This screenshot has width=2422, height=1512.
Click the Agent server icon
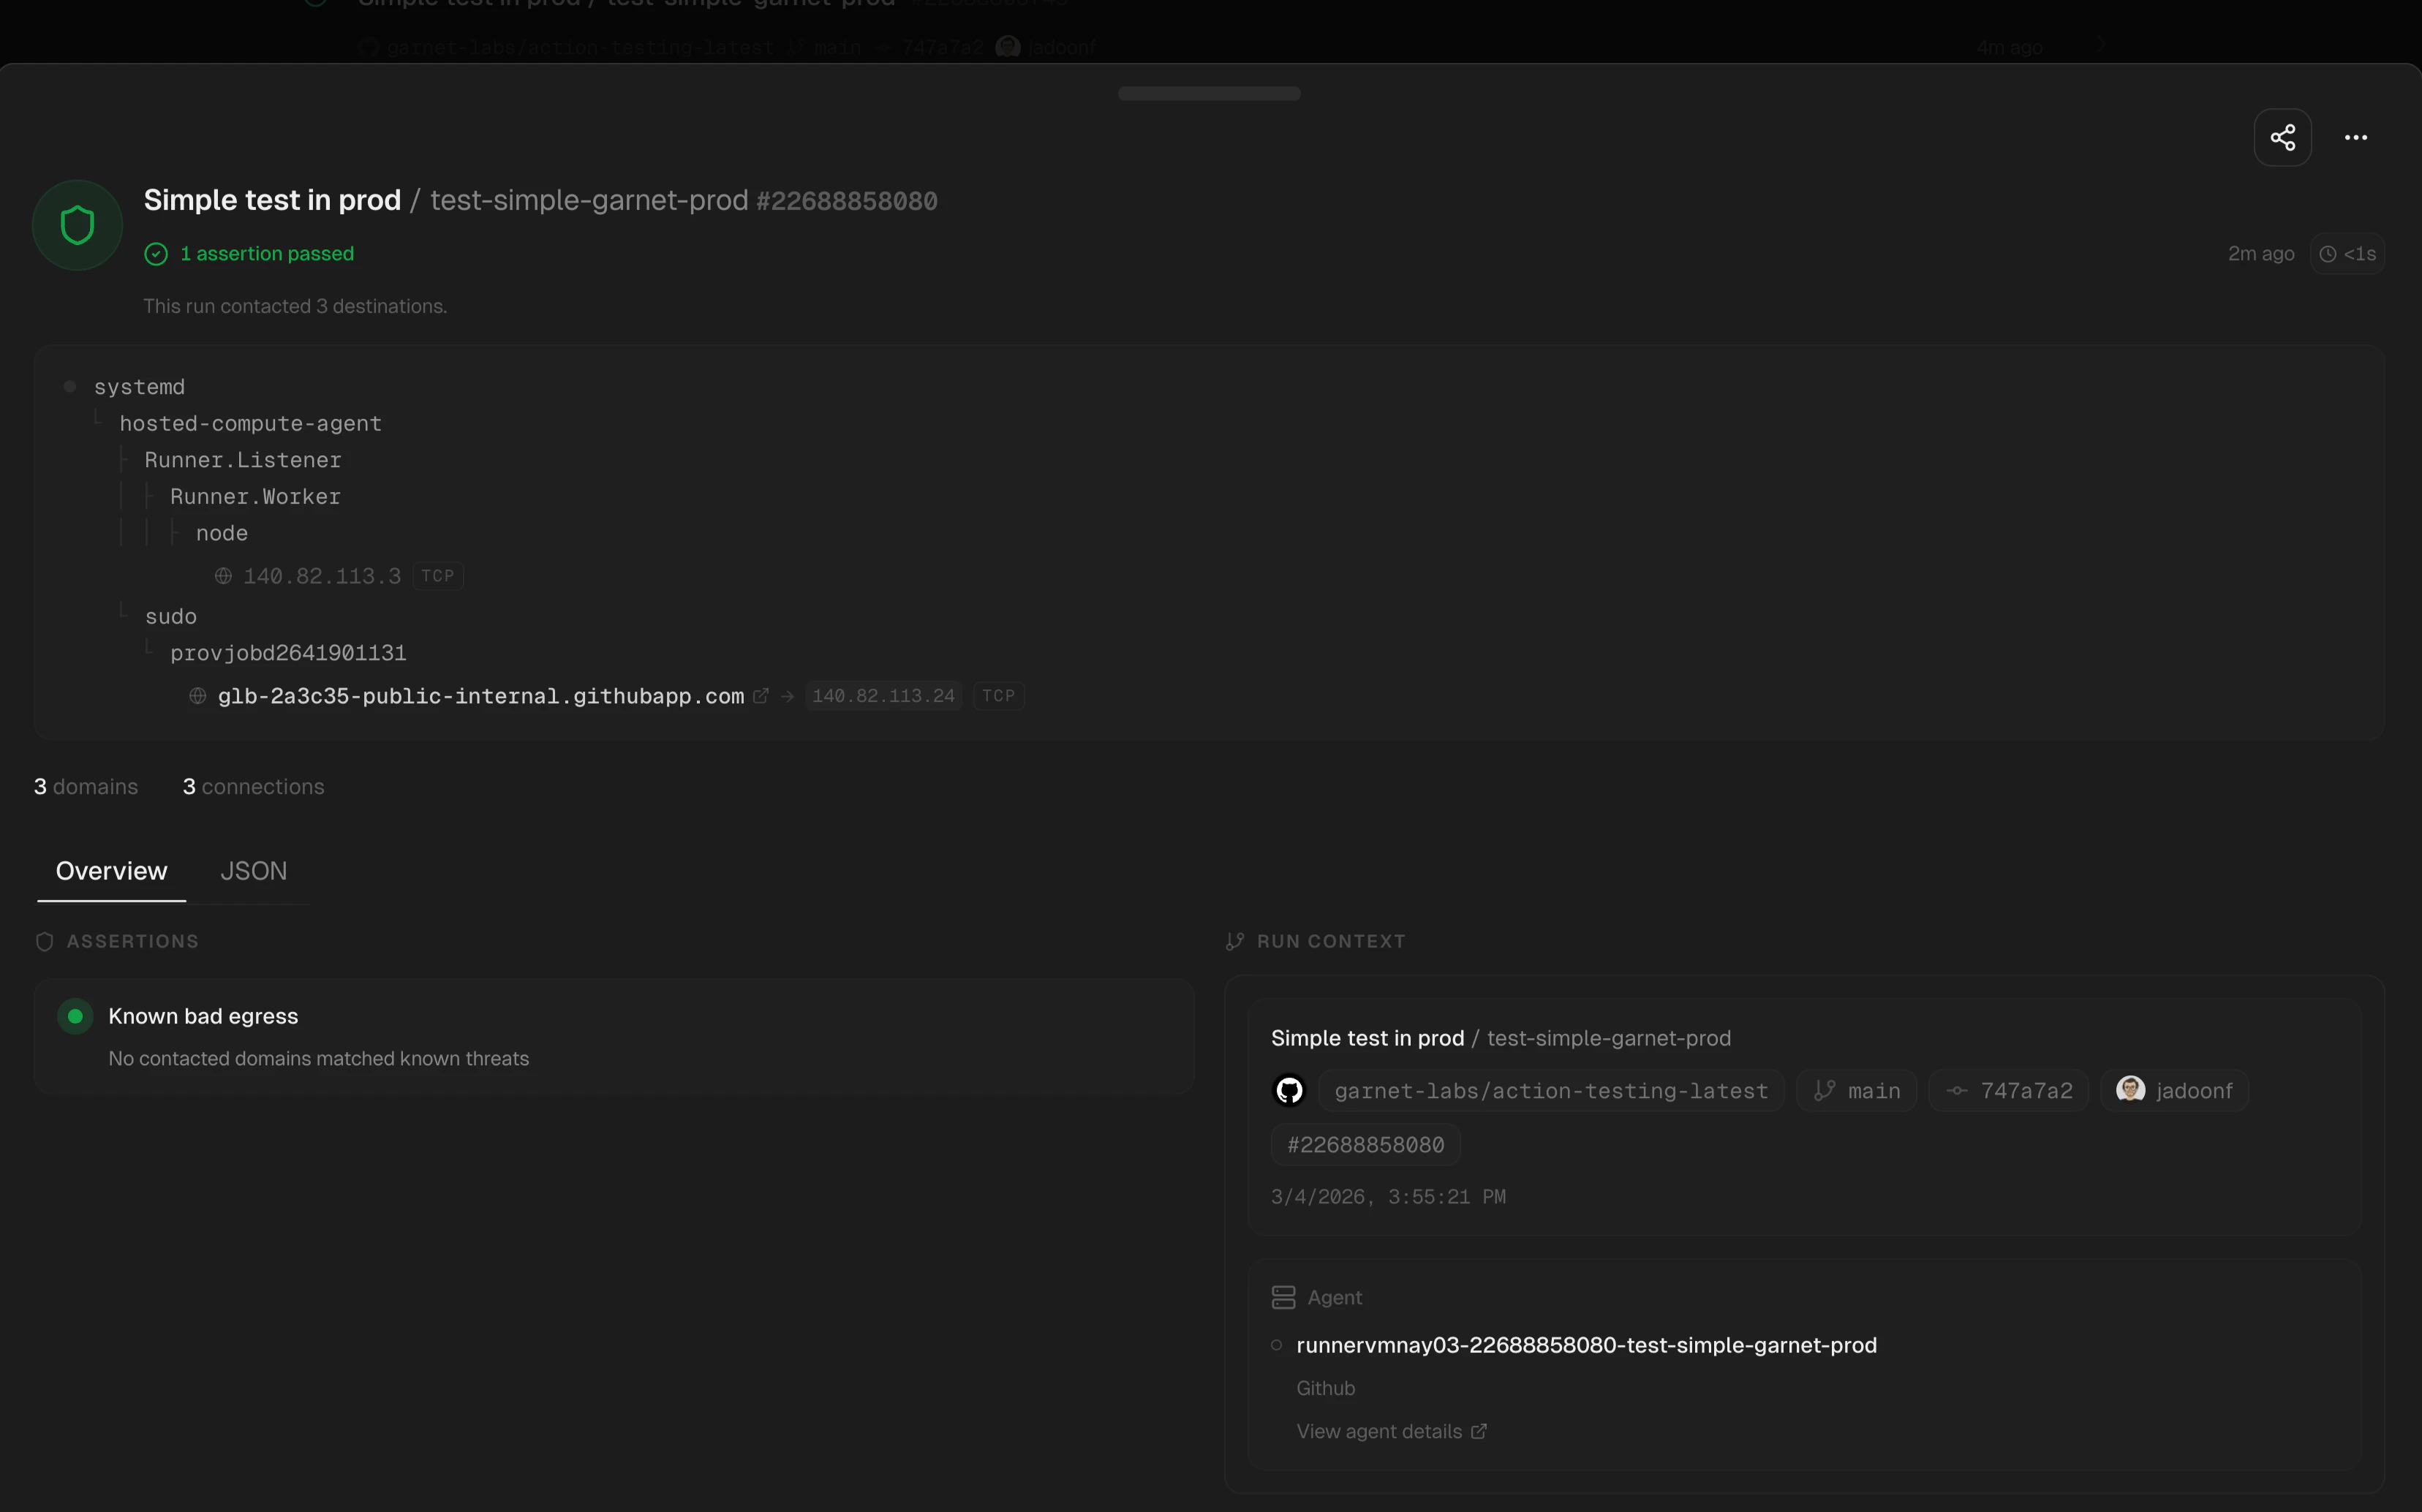(x=1283, y=1297)
